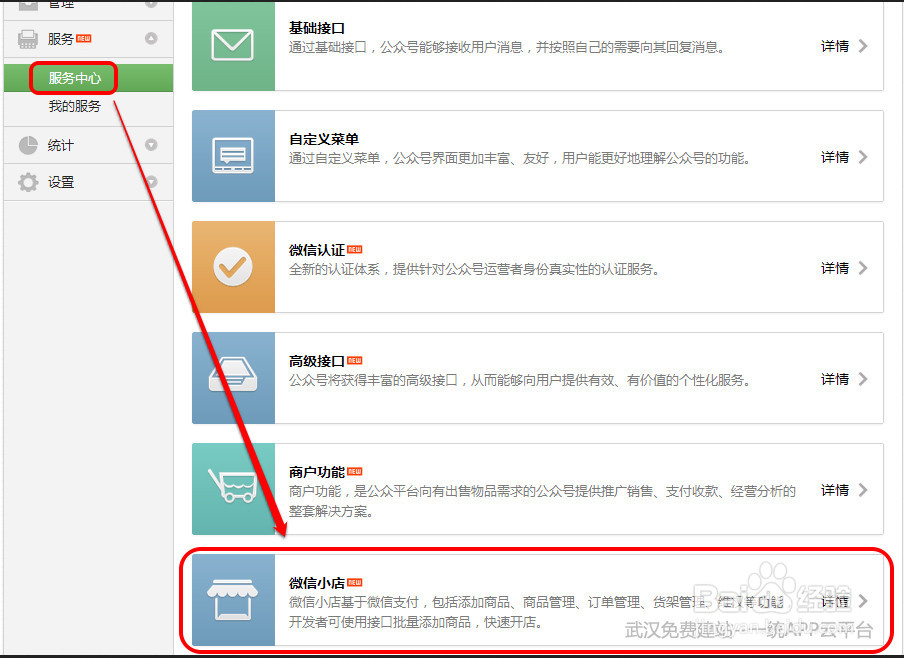Viewport: 904px width, 658px height.
Task: Click the chevron arrow on 高级接口 row
Action: point(862,379)
